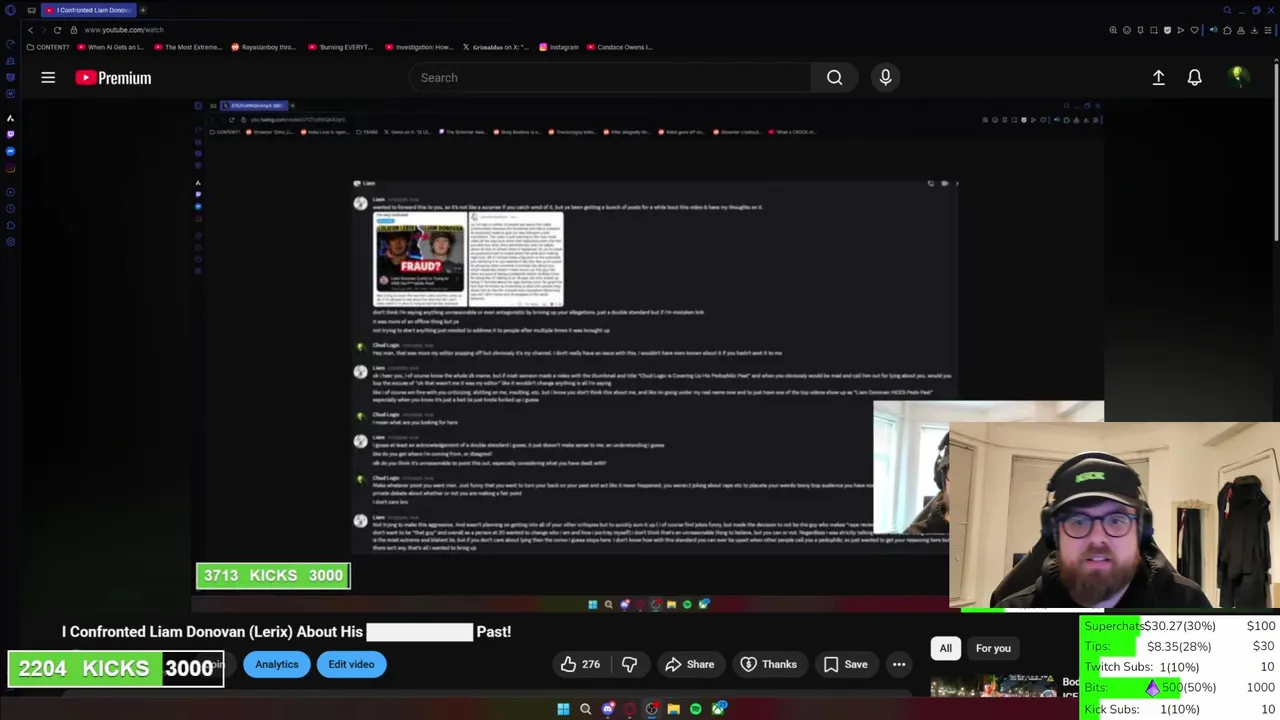Open the pin toolbar icon

(1140, 30)
